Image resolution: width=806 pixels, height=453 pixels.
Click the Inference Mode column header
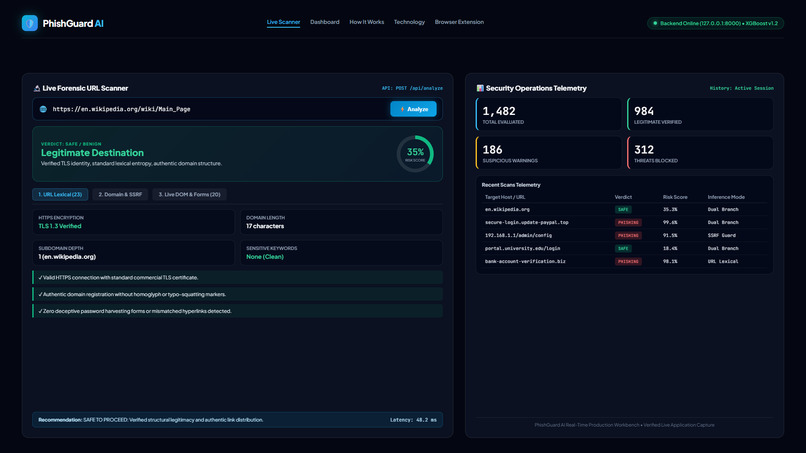point(726,197)
